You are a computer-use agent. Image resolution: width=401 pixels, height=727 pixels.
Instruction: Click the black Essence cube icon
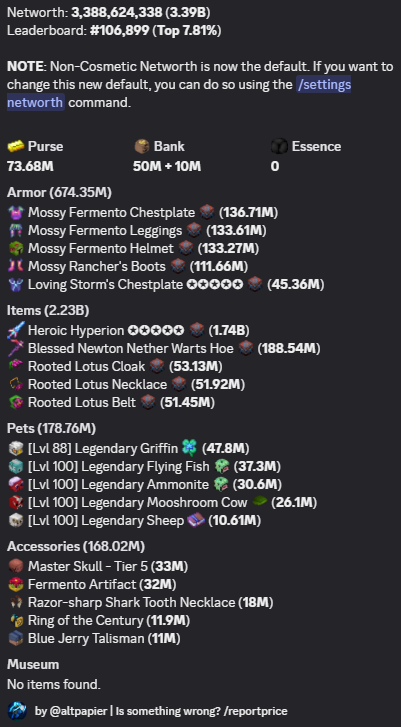point(279,147)
